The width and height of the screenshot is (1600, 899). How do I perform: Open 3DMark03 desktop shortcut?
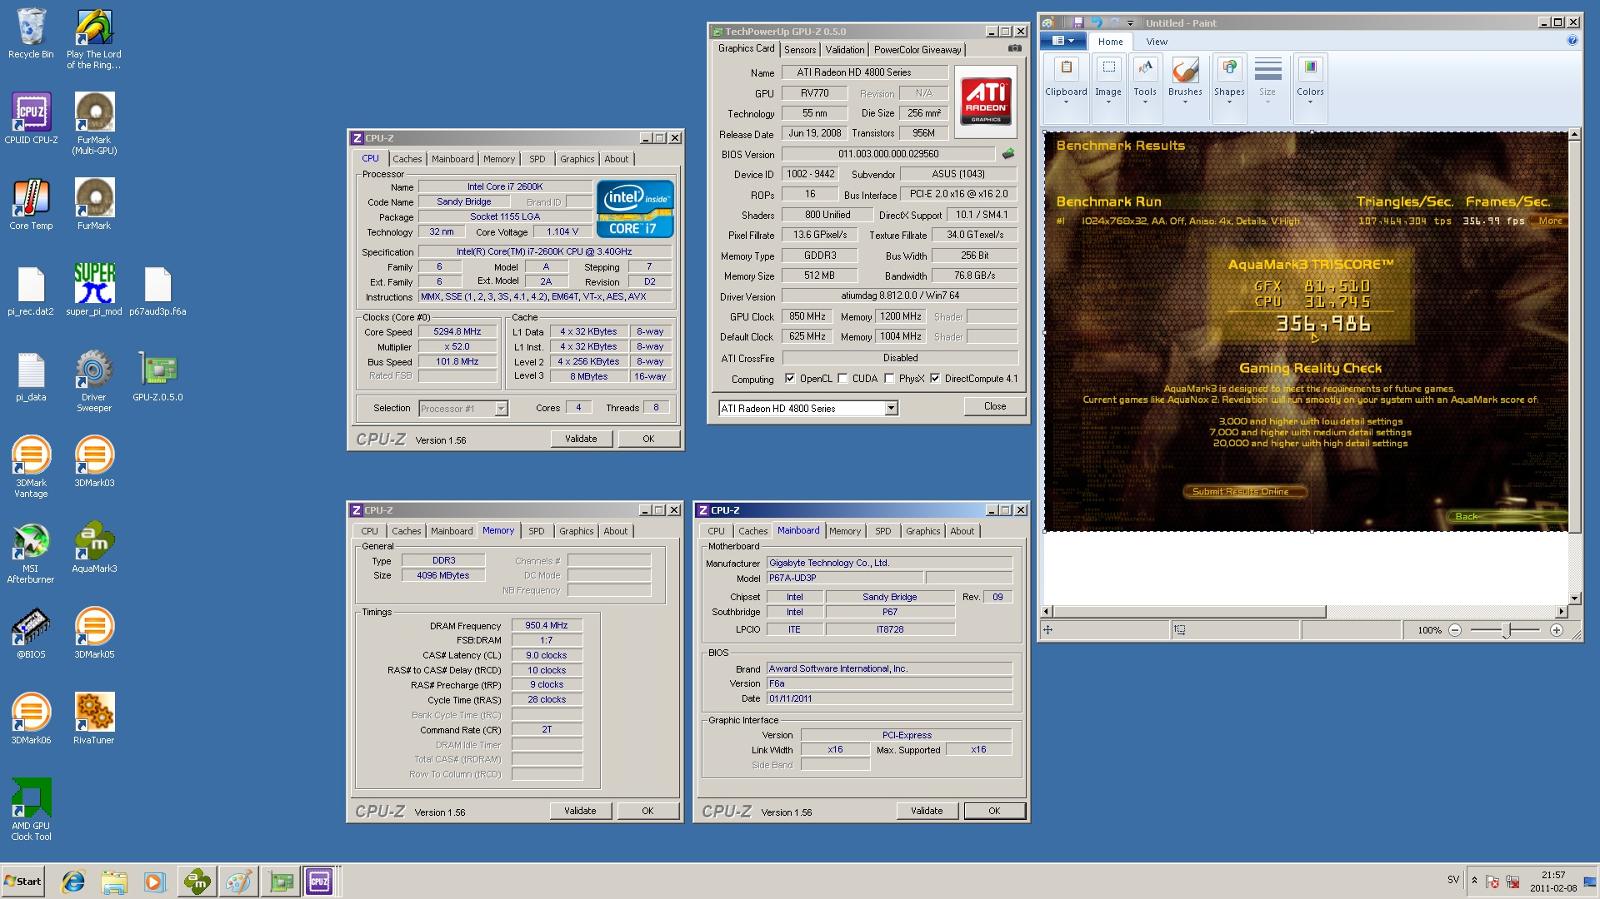pos(94,462)
